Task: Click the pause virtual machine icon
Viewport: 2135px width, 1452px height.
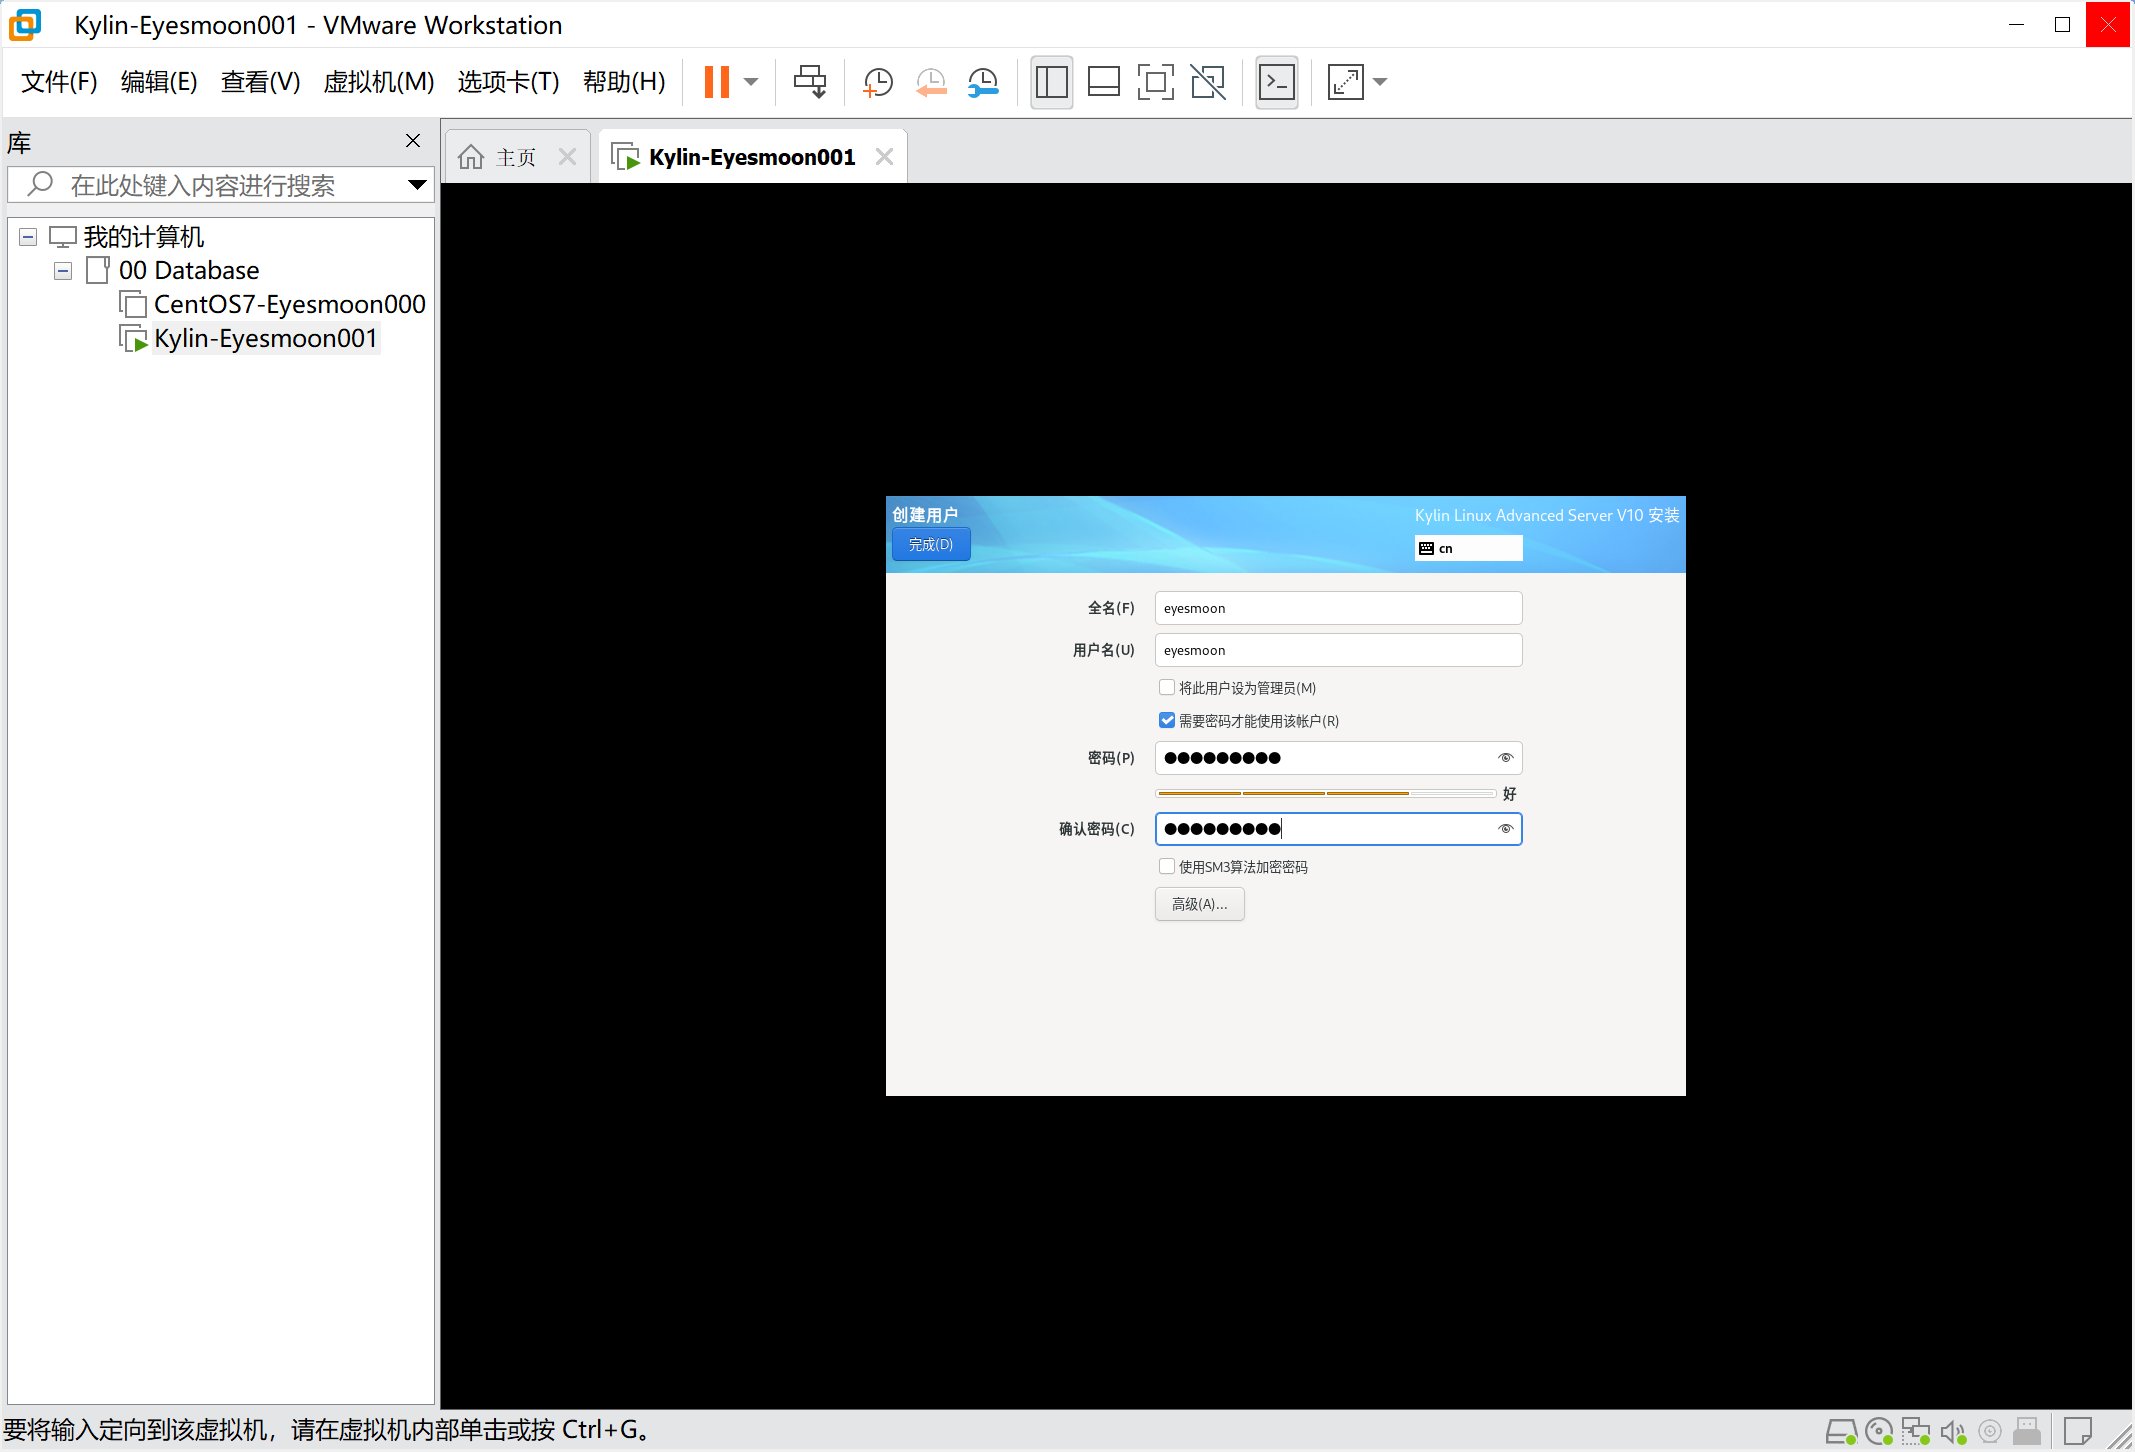Action: (x=716, y=82)
